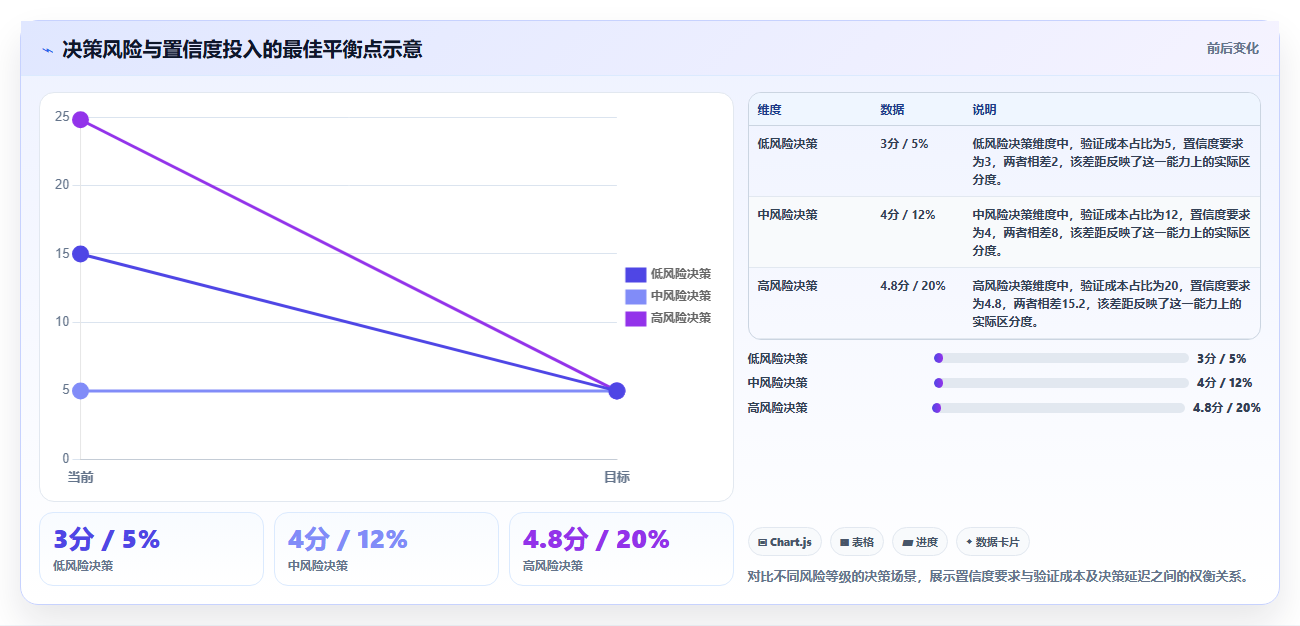
Task: Click the description mentioning 两者相差2
Action: coord(1111,162)
